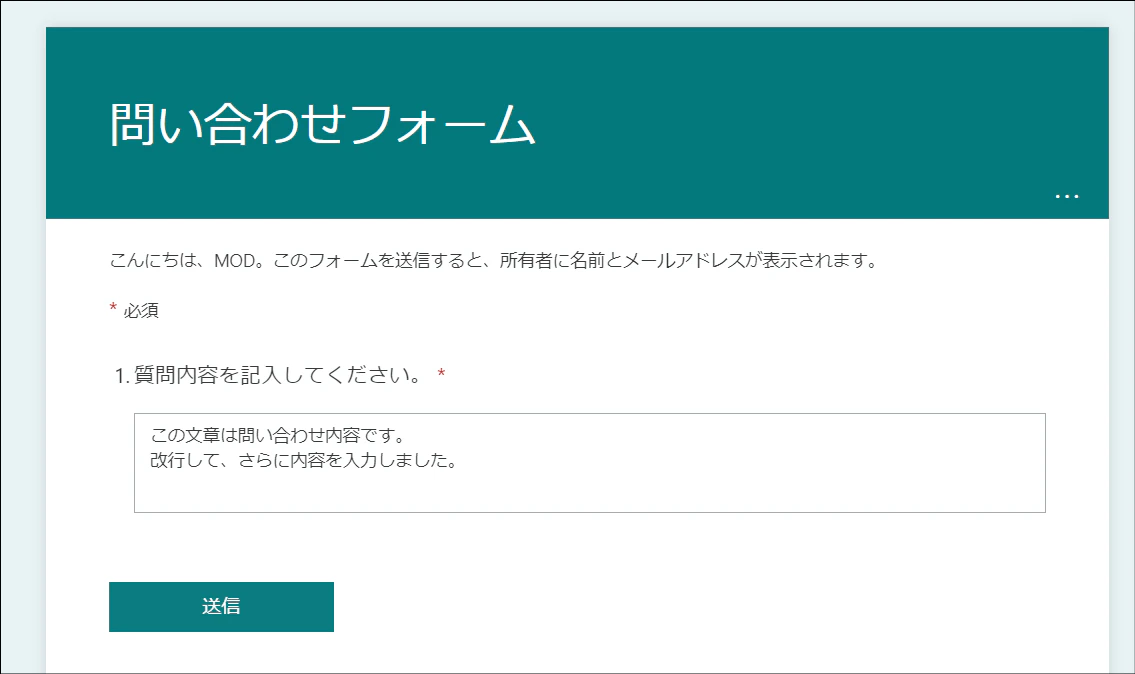This screenshot has height=674, width=1135.
Task: Click the bottom edge of the teal banner
Action: click(576, 216)
